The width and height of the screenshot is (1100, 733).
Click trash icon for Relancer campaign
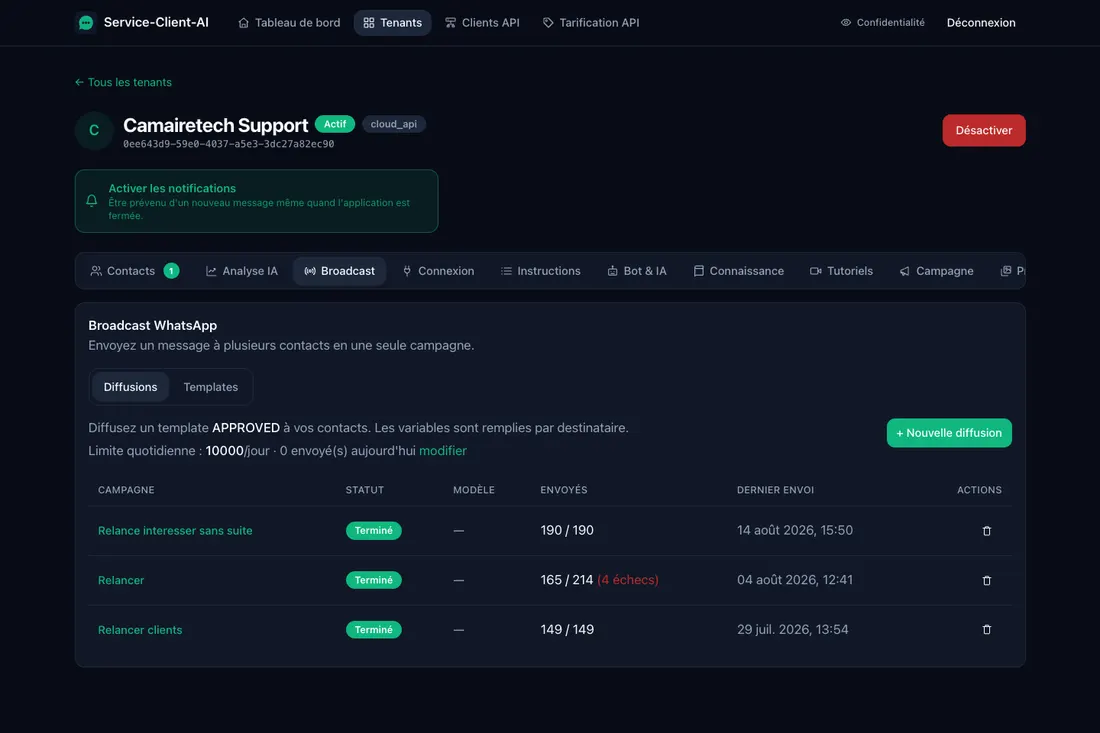coord(986,580)
